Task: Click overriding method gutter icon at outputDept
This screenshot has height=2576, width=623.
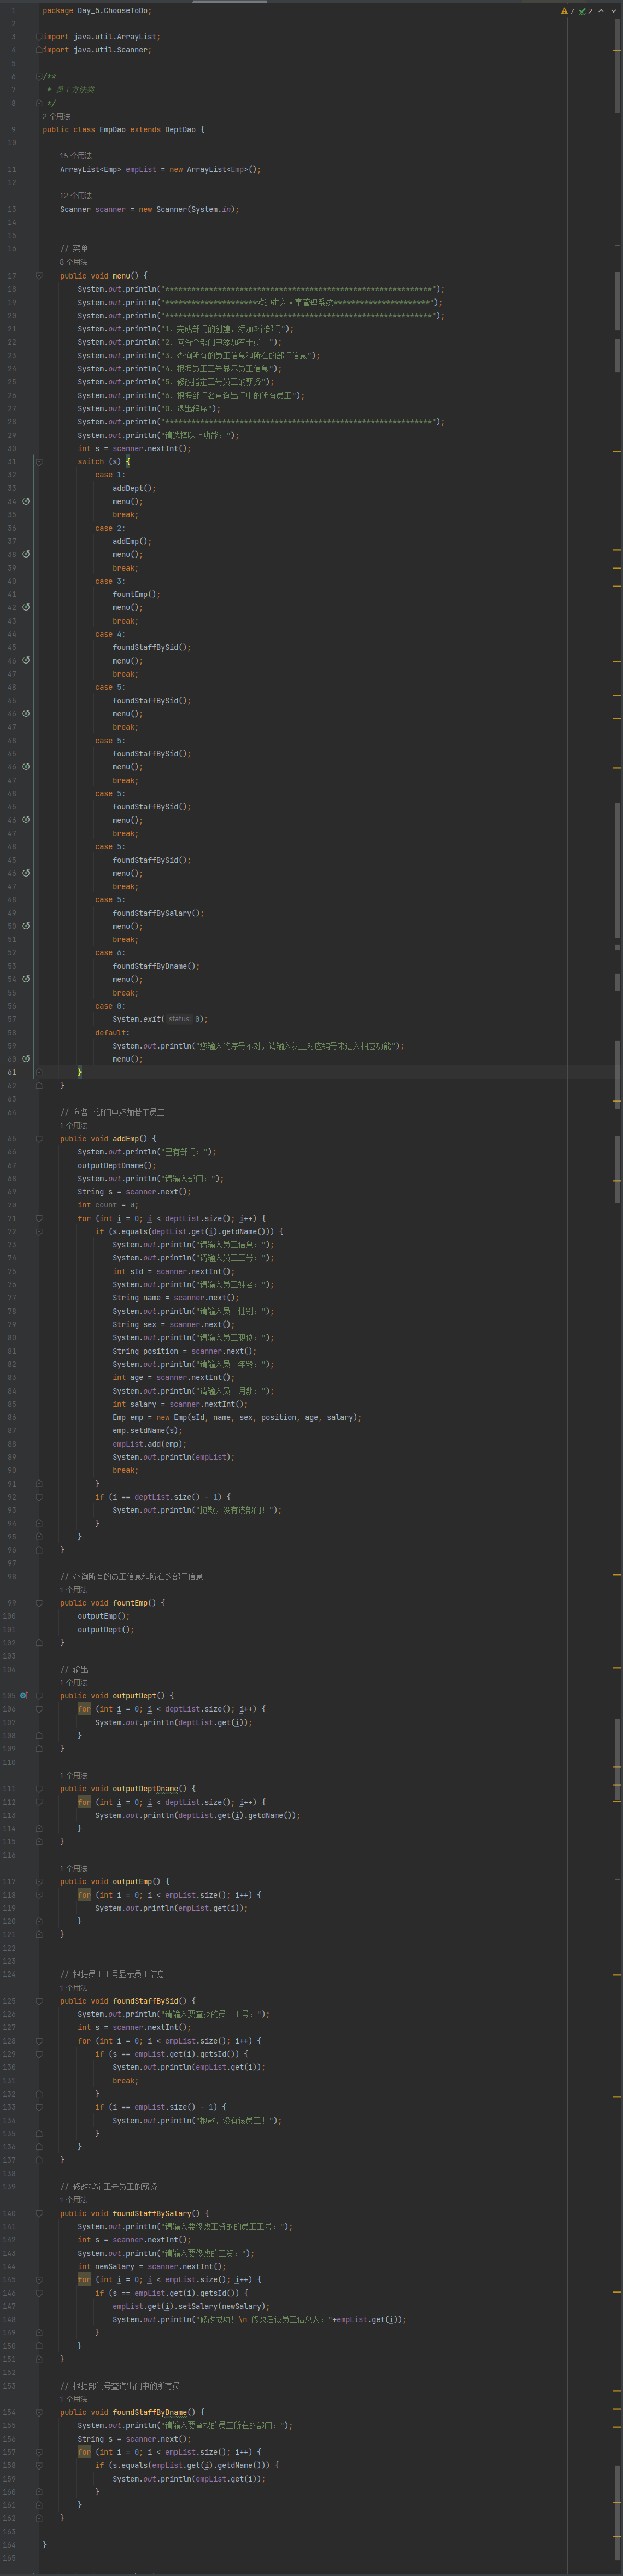Action: (x=24, y=1695)
